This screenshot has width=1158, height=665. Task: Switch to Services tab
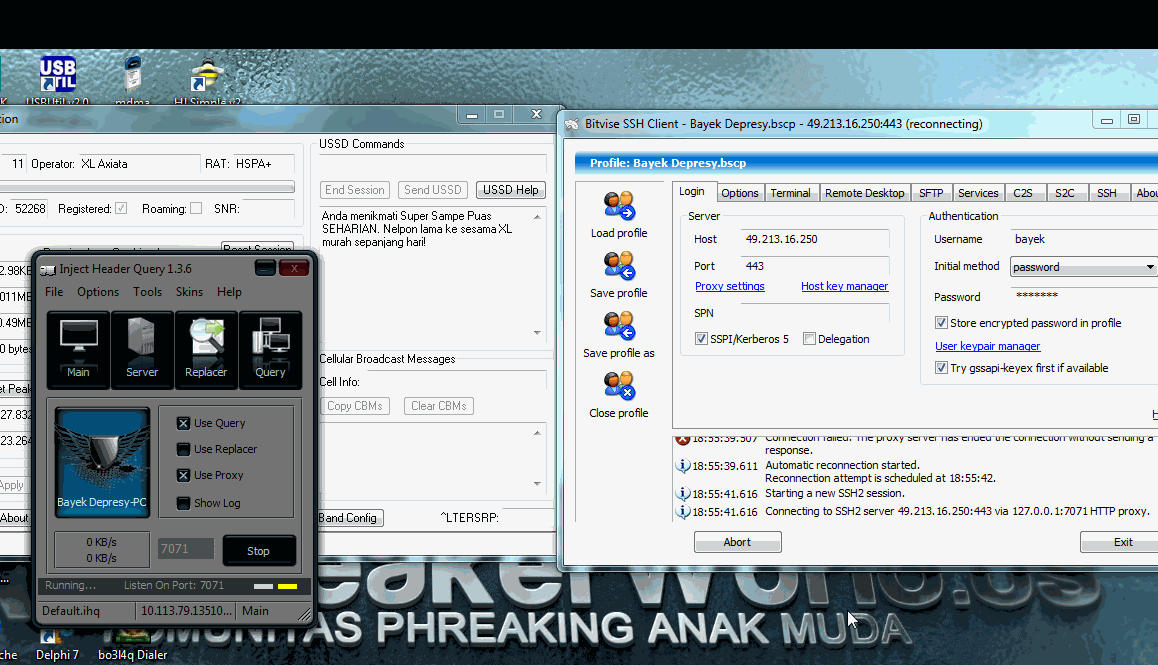[x=978, y=193]
